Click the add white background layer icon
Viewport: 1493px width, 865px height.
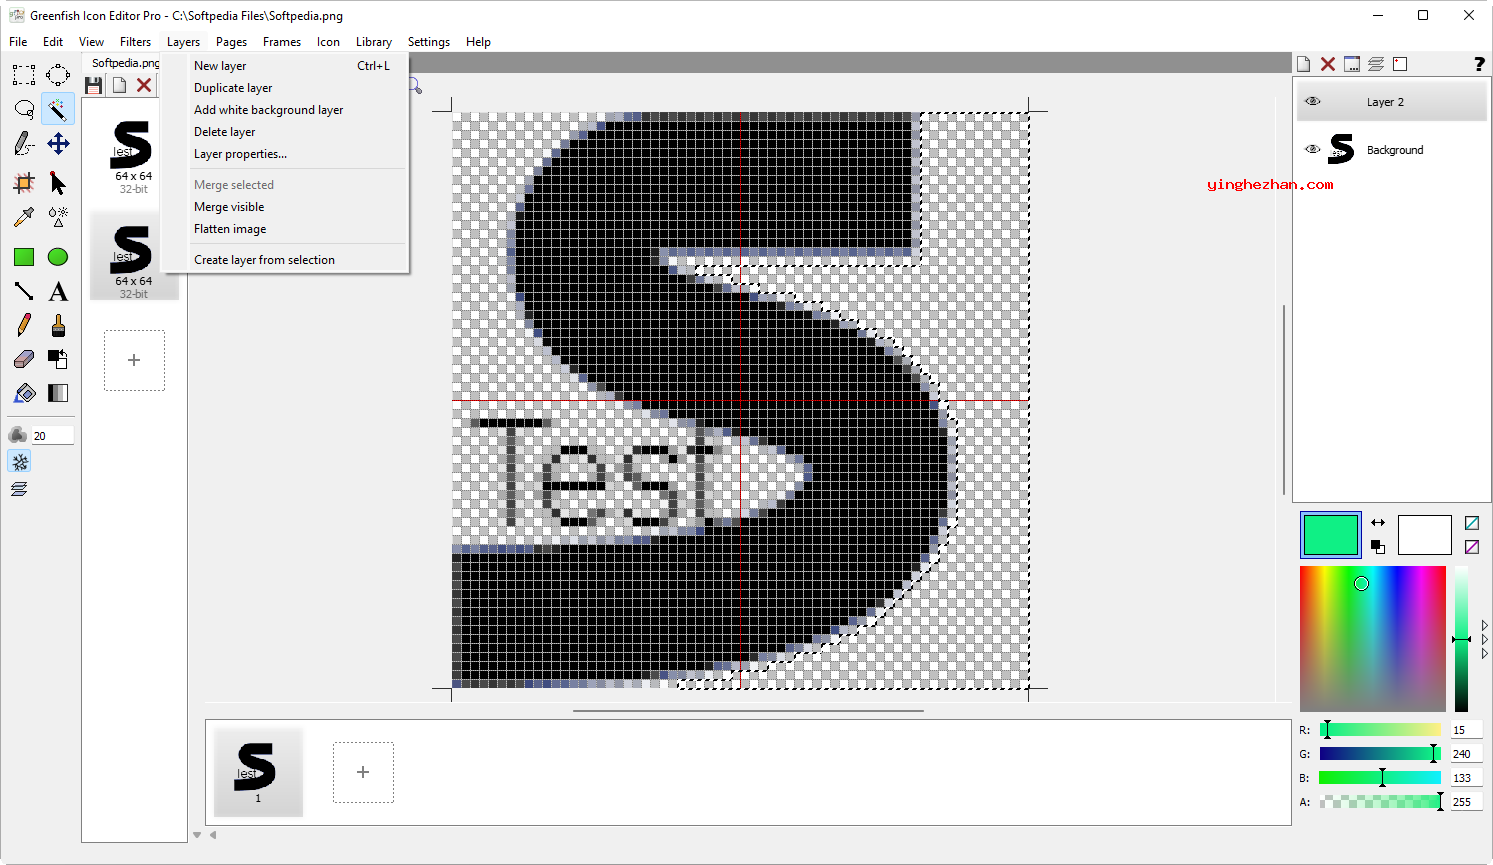[x=1400, y=64]
